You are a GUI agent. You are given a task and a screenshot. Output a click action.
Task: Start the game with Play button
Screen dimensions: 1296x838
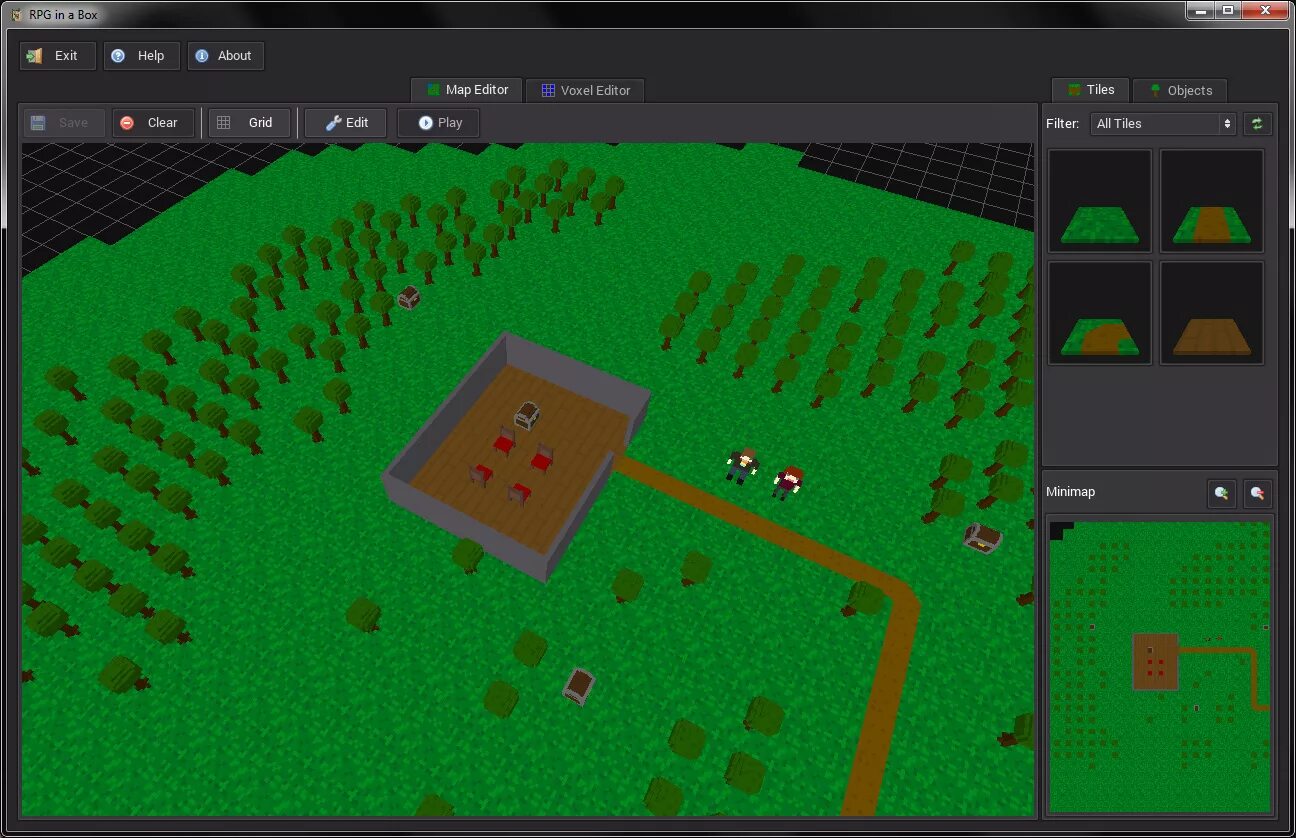click(439, 123)
